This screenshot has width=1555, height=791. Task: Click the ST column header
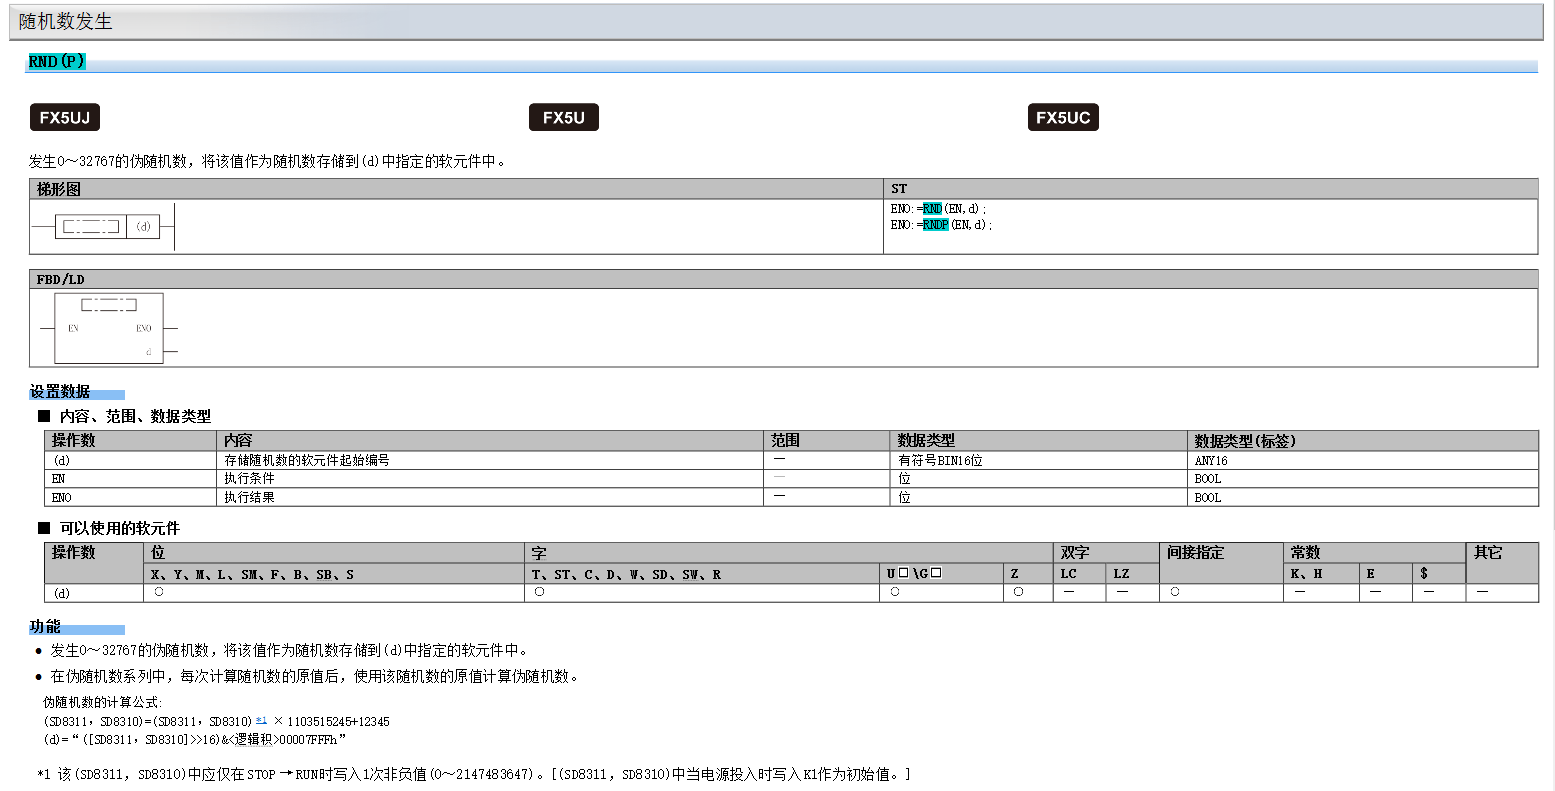[x=899, y=189]
